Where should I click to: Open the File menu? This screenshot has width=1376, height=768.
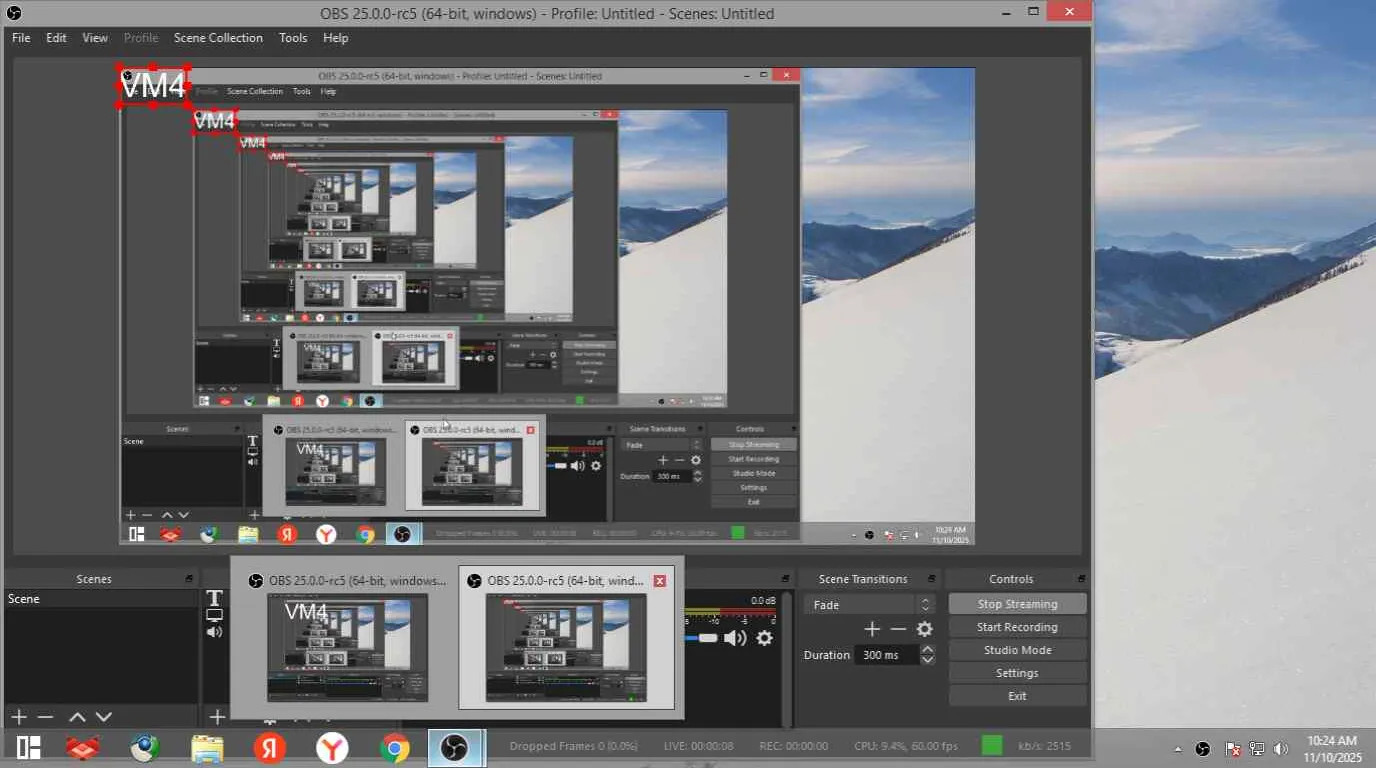[x=21, y=38]
